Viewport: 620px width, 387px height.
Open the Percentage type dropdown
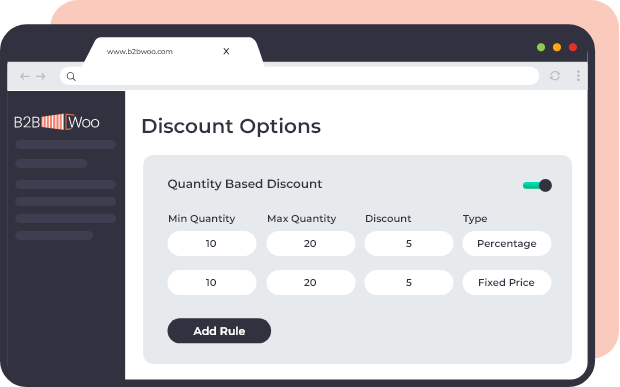[x=507, y=244]
